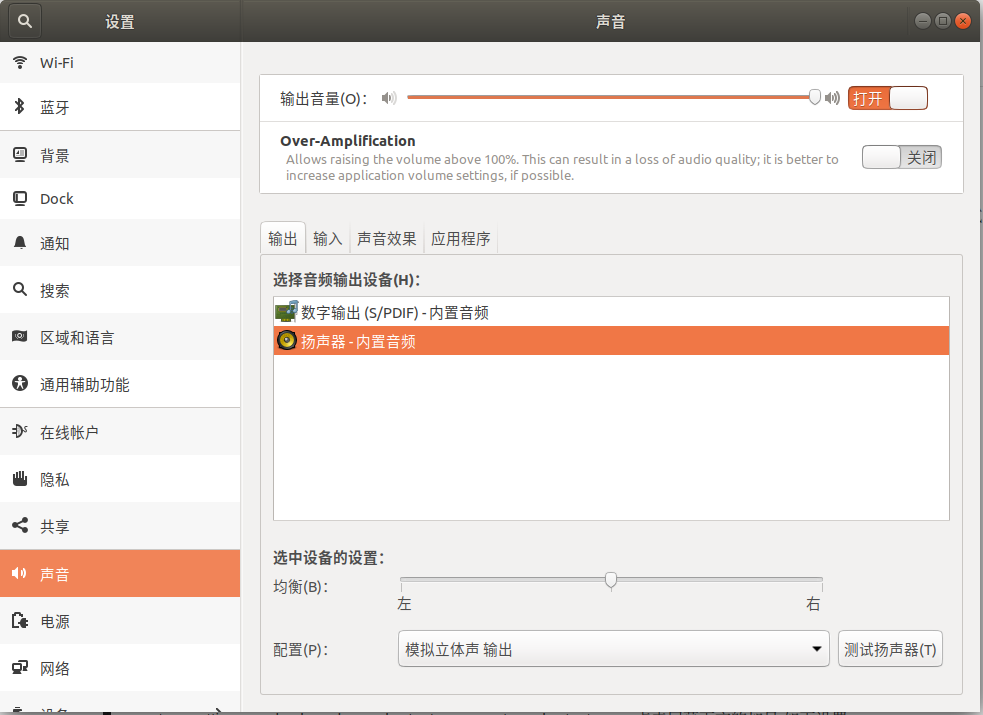Open 搜索 settings panel
This screenshot has width=983, height=715.
point(120,290)
